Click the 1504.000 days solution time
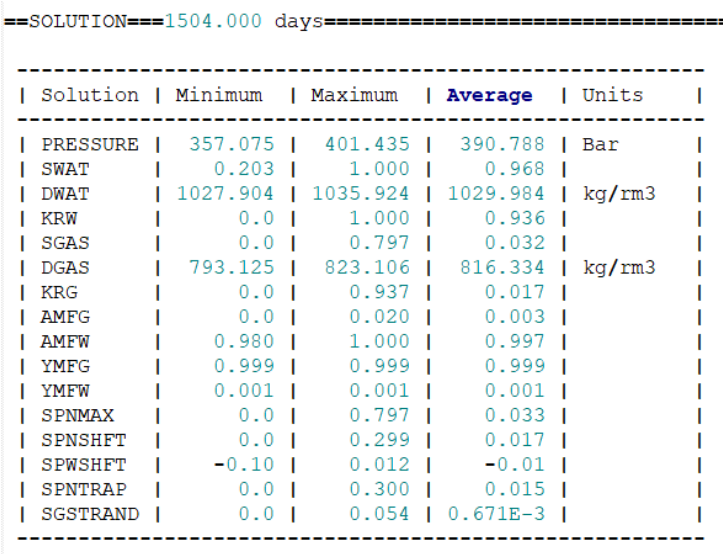 [242, 21]
